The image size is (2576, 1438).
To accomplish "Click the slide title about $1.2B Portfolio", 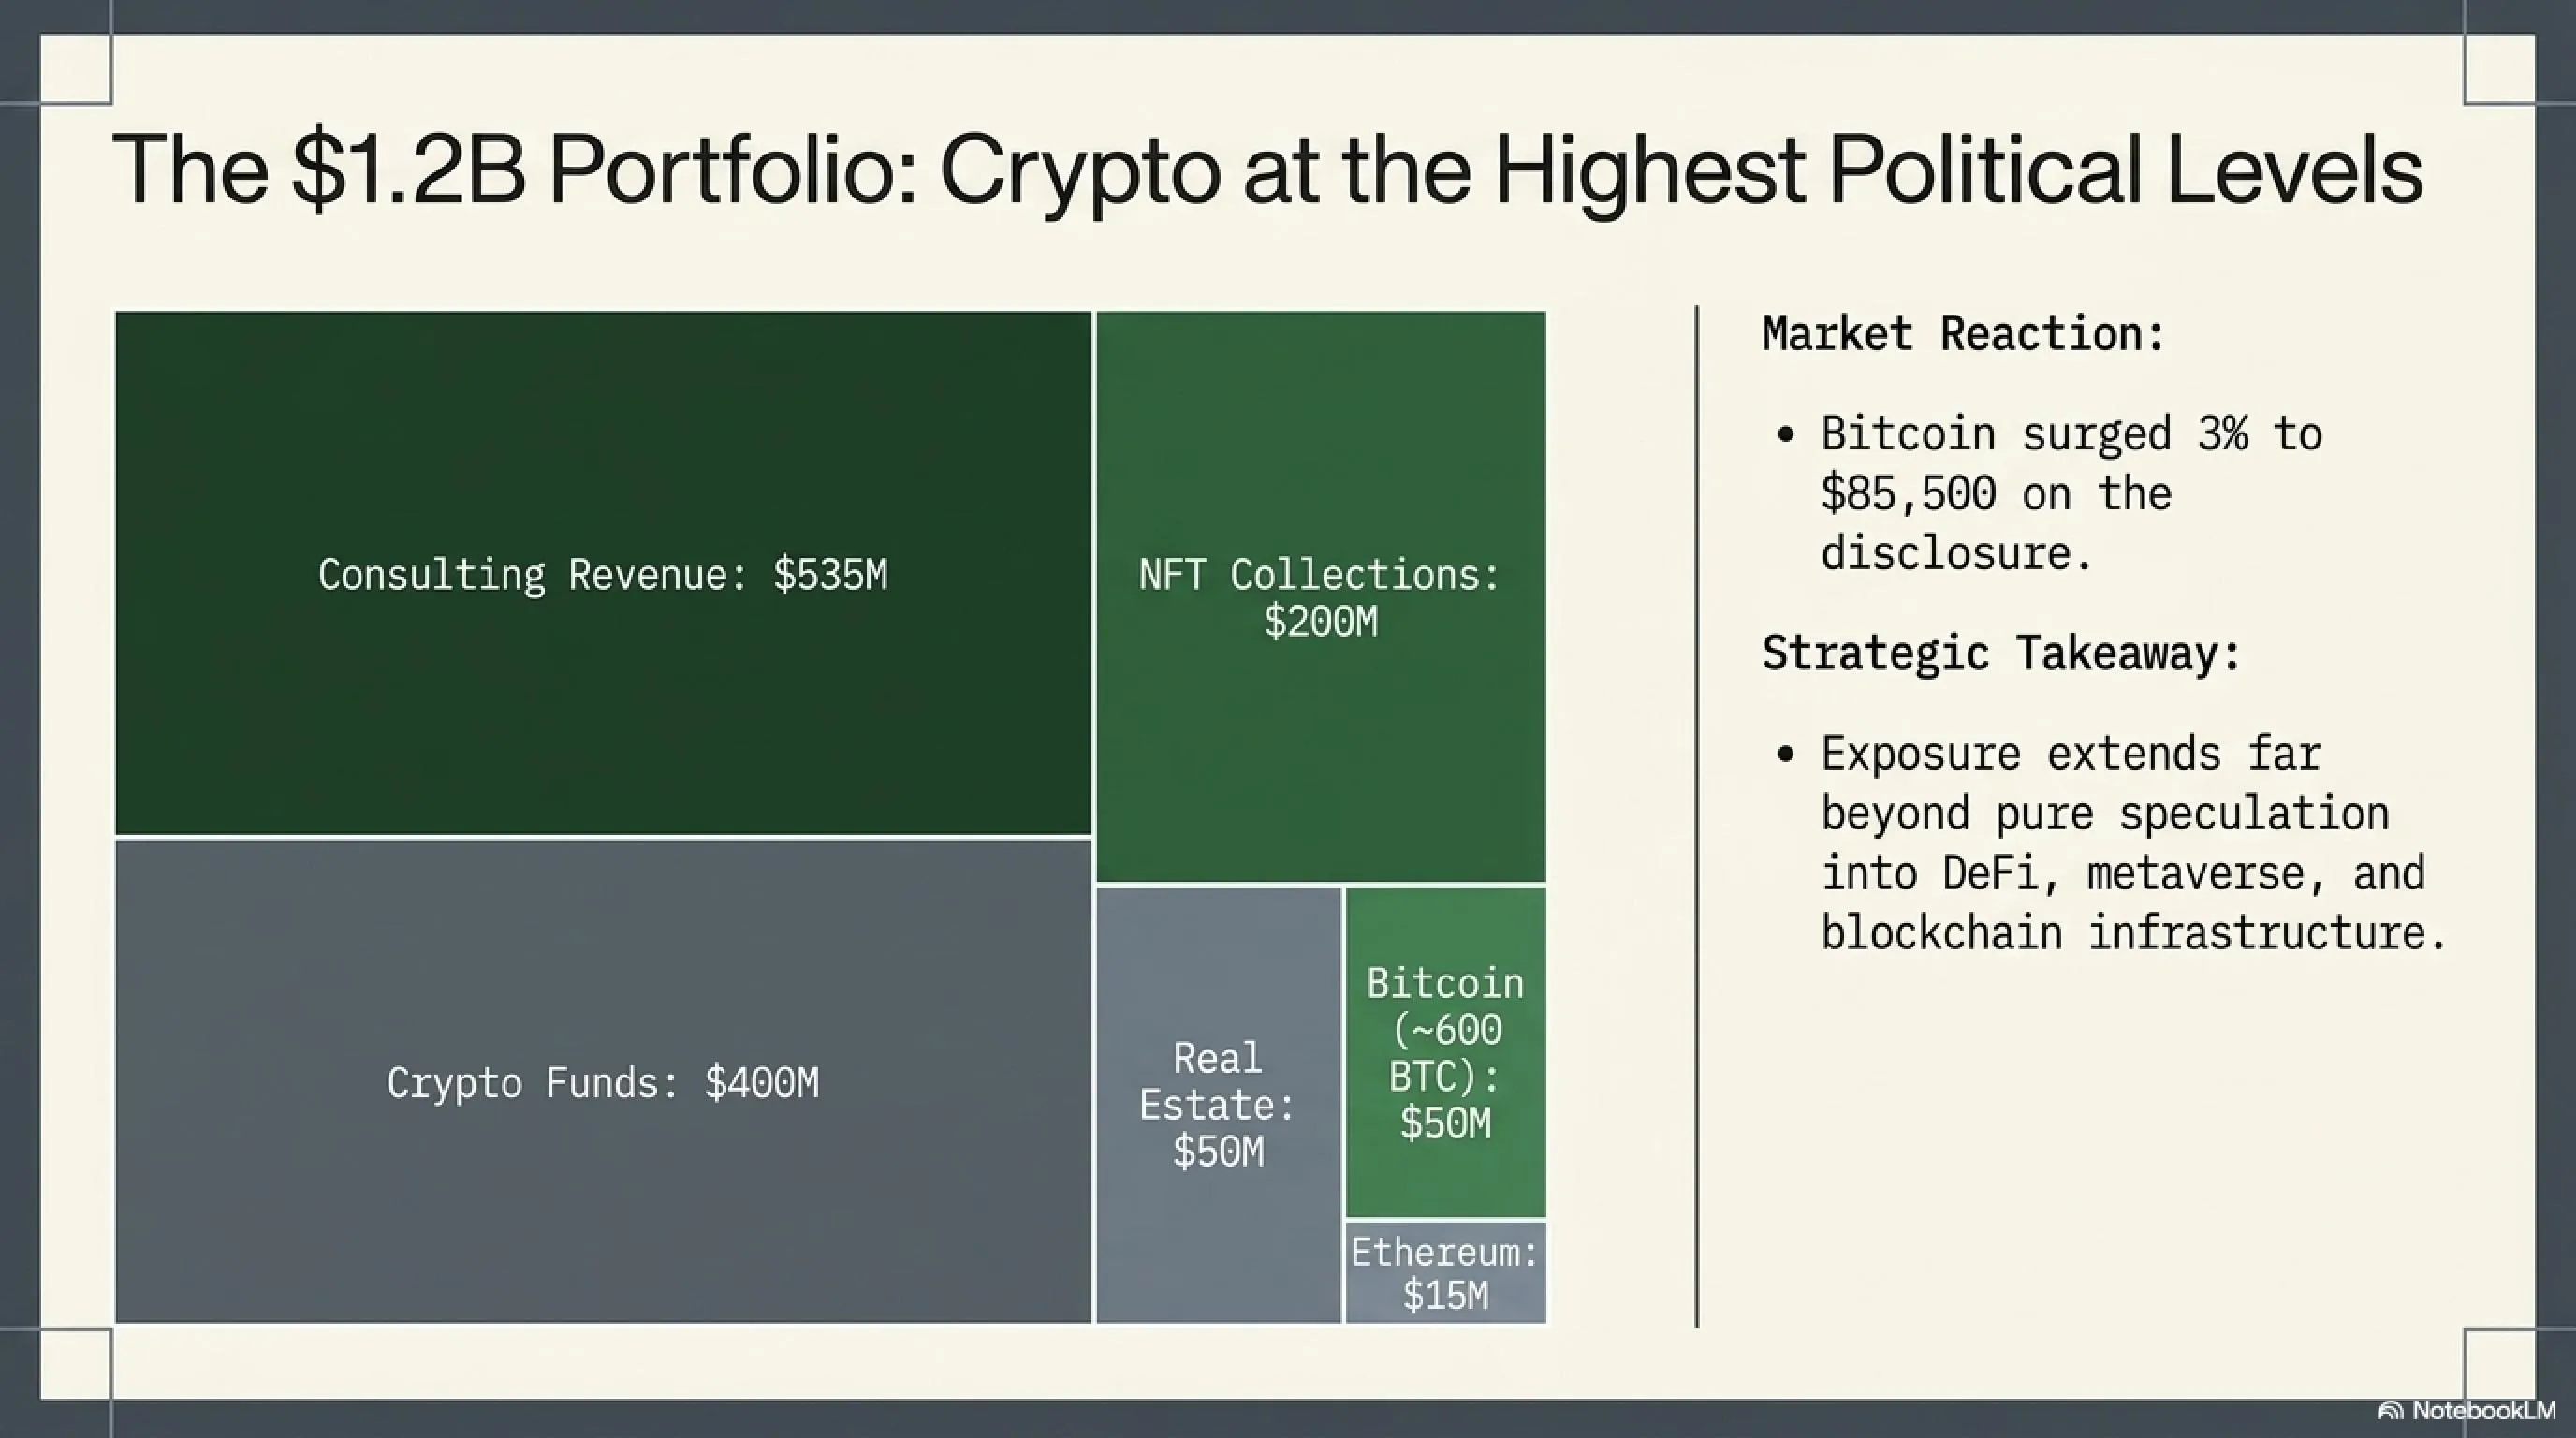I will point(1267,170).
